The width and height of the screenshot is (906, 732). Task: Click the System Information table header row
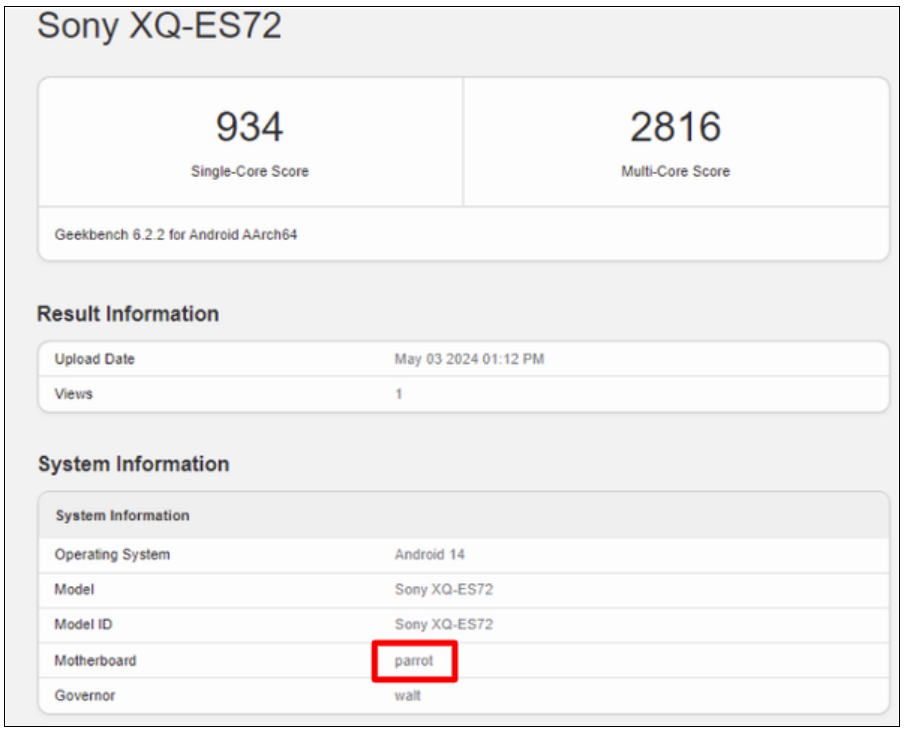coord(463,515)
